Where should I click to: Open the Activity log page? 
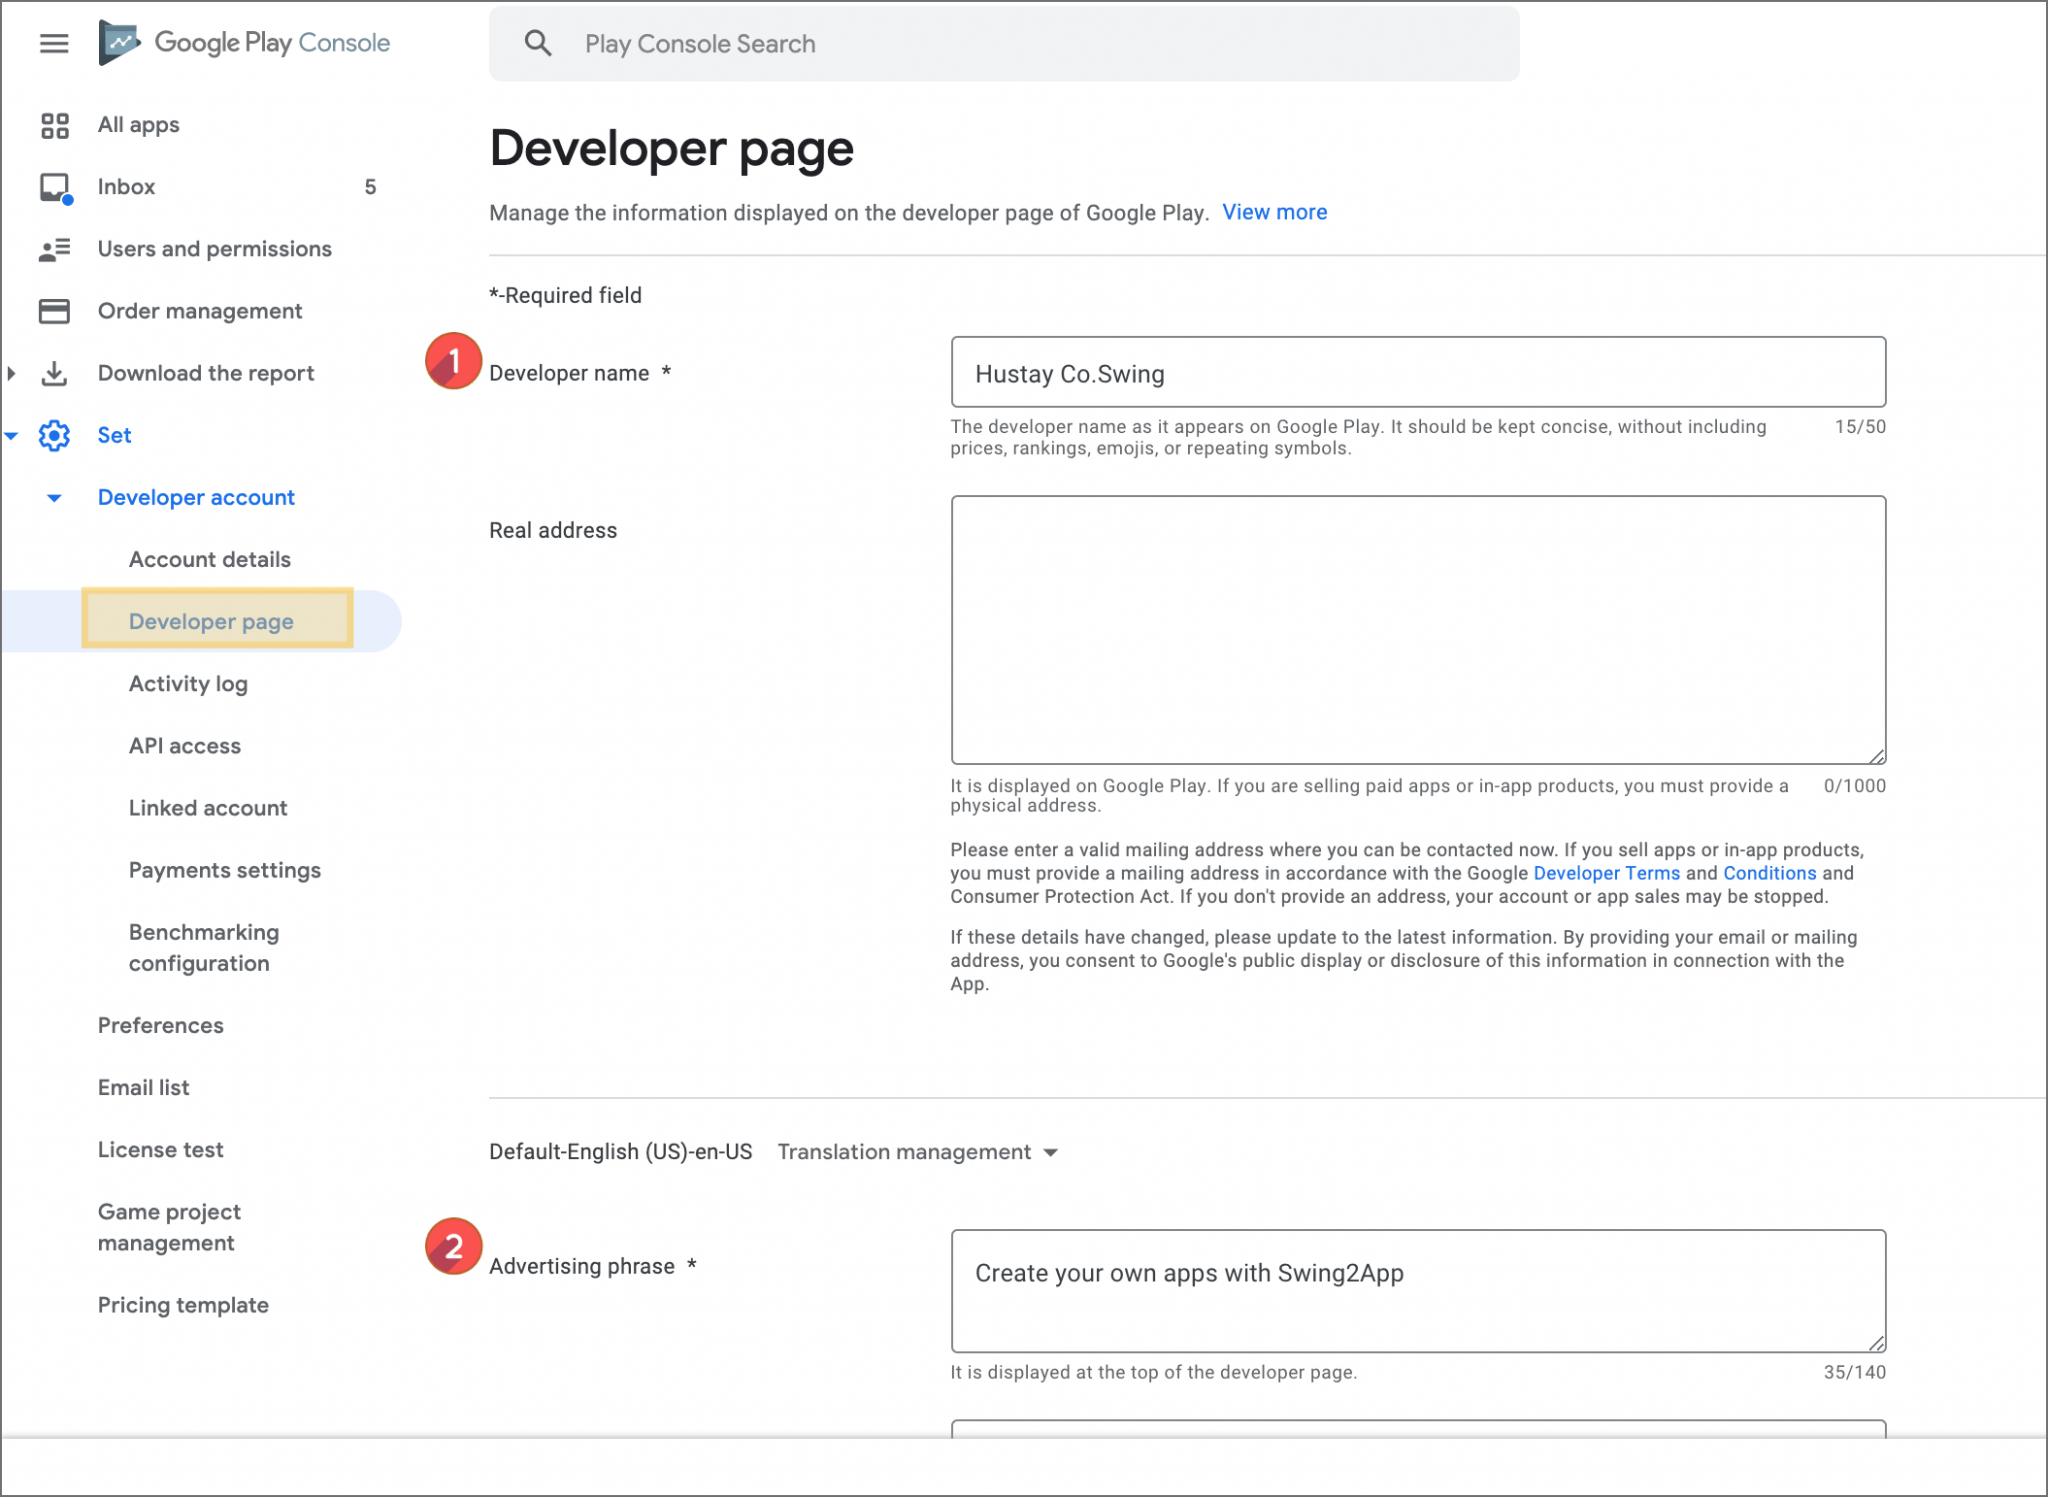(188, 683)
